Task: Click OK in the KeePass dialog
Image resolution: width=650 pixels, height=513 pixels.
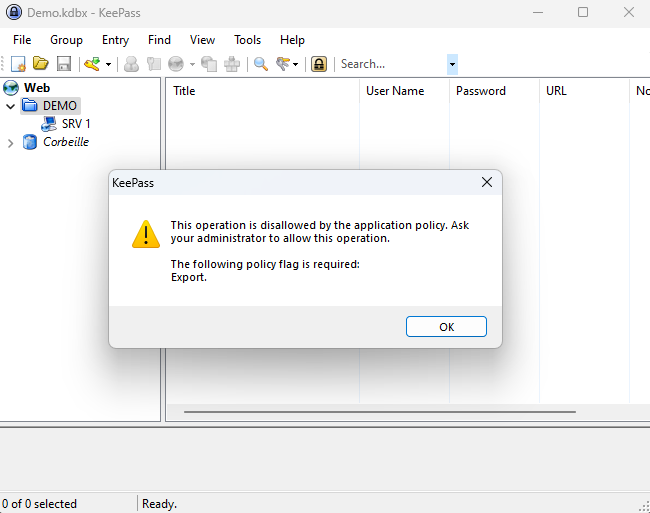Action: (446, 327)
